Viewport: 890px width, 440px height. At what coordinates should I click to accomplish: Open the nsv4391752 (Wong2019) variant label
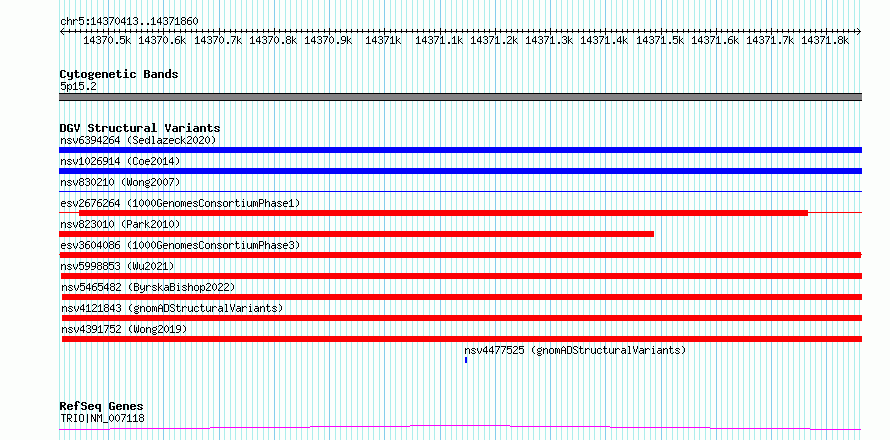[124, 329]
